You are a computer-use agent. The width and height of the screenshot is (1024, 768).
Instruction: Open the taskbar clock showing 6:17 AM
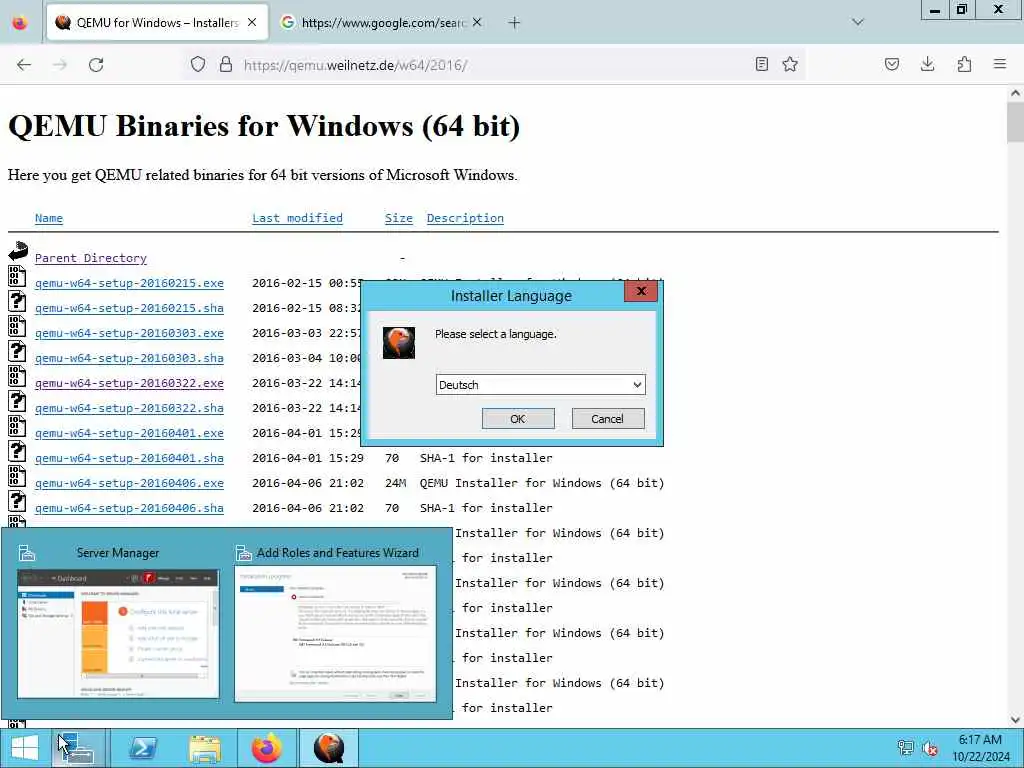coord(980,748)
